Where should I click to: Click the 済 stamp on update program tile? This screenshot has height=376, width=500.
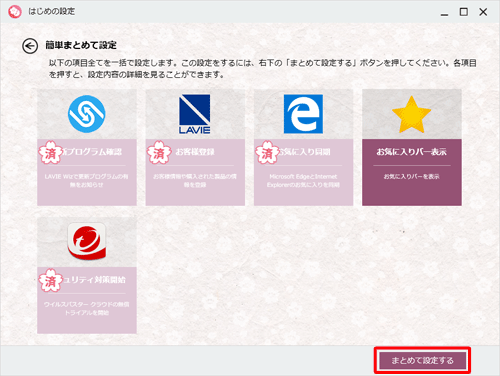click(x=50, y=153)
